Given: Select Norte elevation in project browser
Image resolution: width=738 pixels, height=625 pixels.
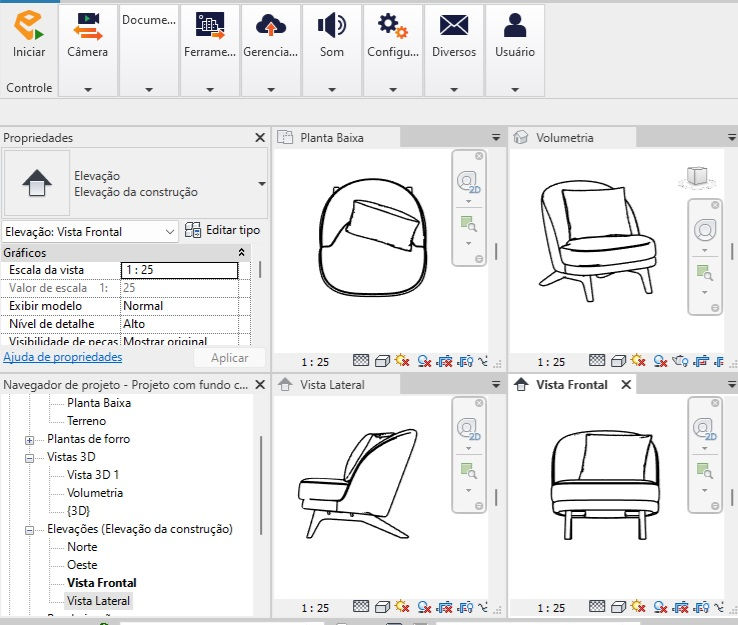Looking at the screenshot, I should (x=82, y=546).
